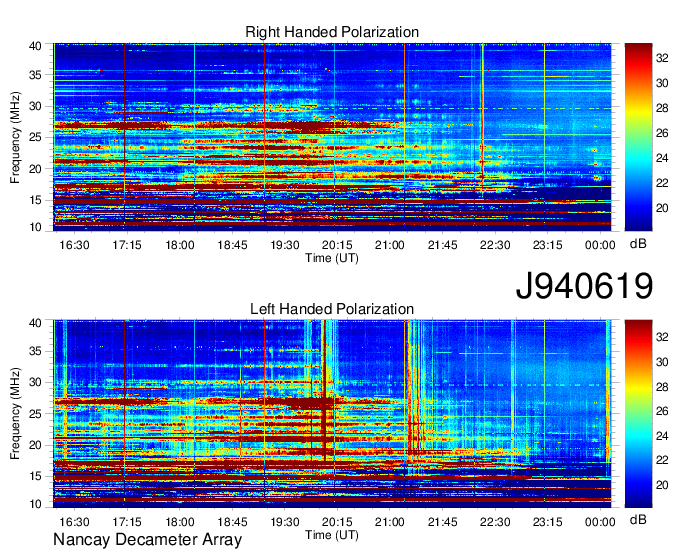Screen dimensions: 680x552
Task: Select the 21:00 tick under Left Handed plot
Action: [x=389, y=522]
